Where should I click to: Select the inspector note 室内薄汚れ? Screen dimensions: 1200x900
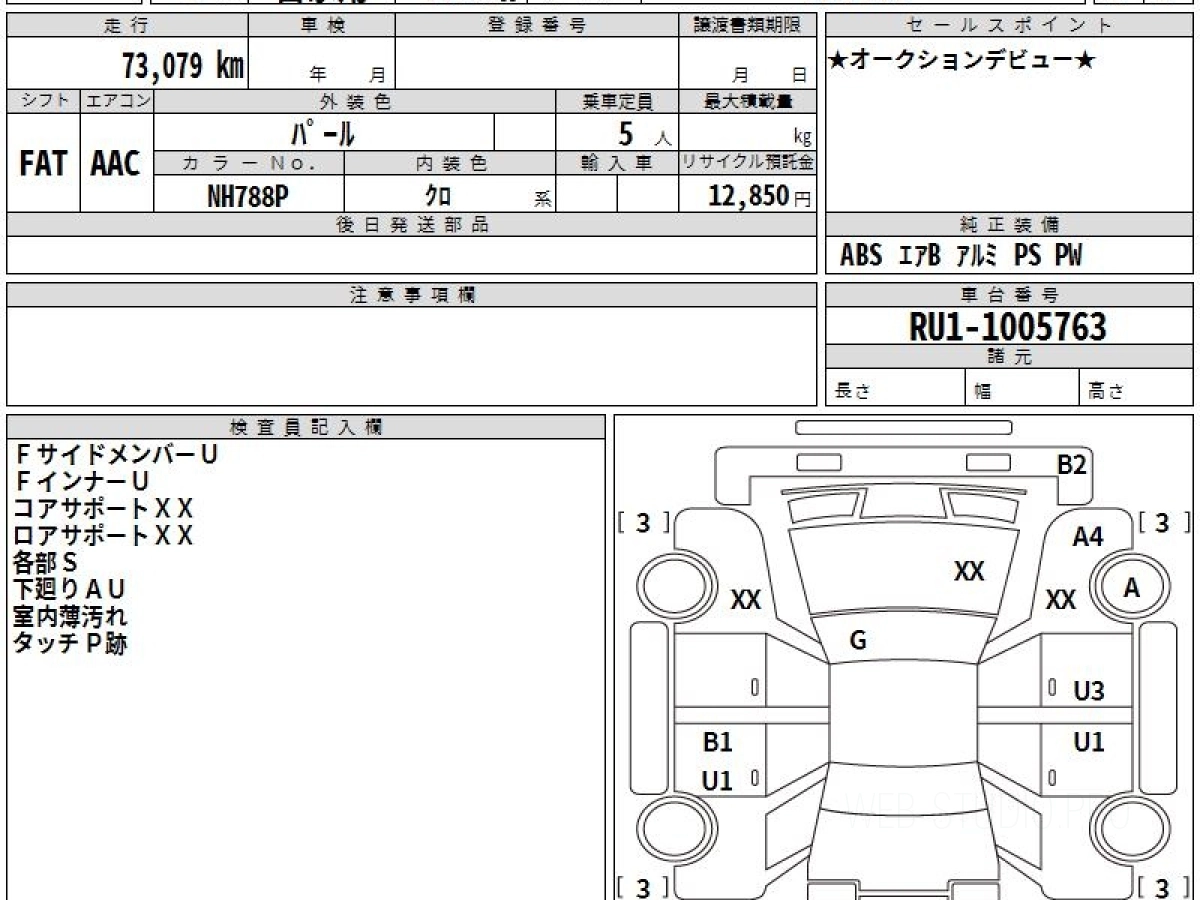pyautogui.click(x=70, y=616)
